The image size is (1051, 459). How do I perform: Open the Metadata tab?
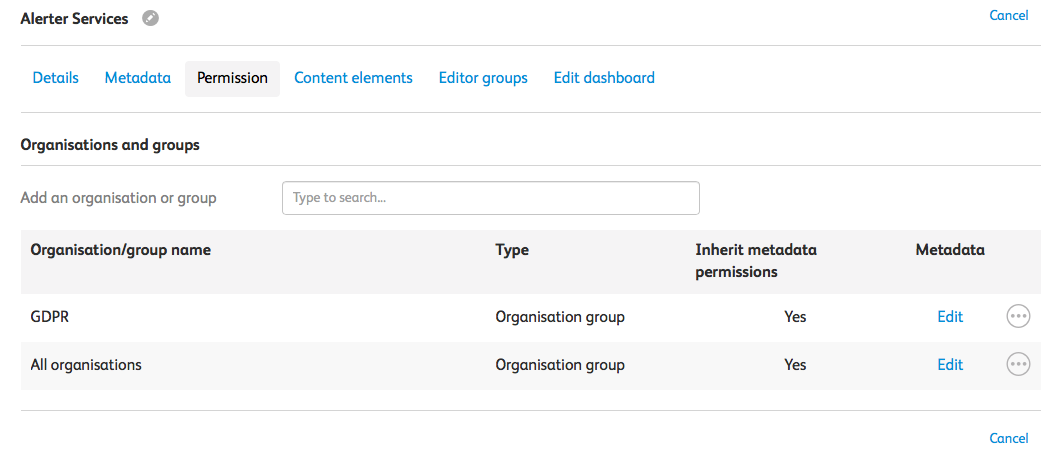pyautogui.click(x=138, y=78)
